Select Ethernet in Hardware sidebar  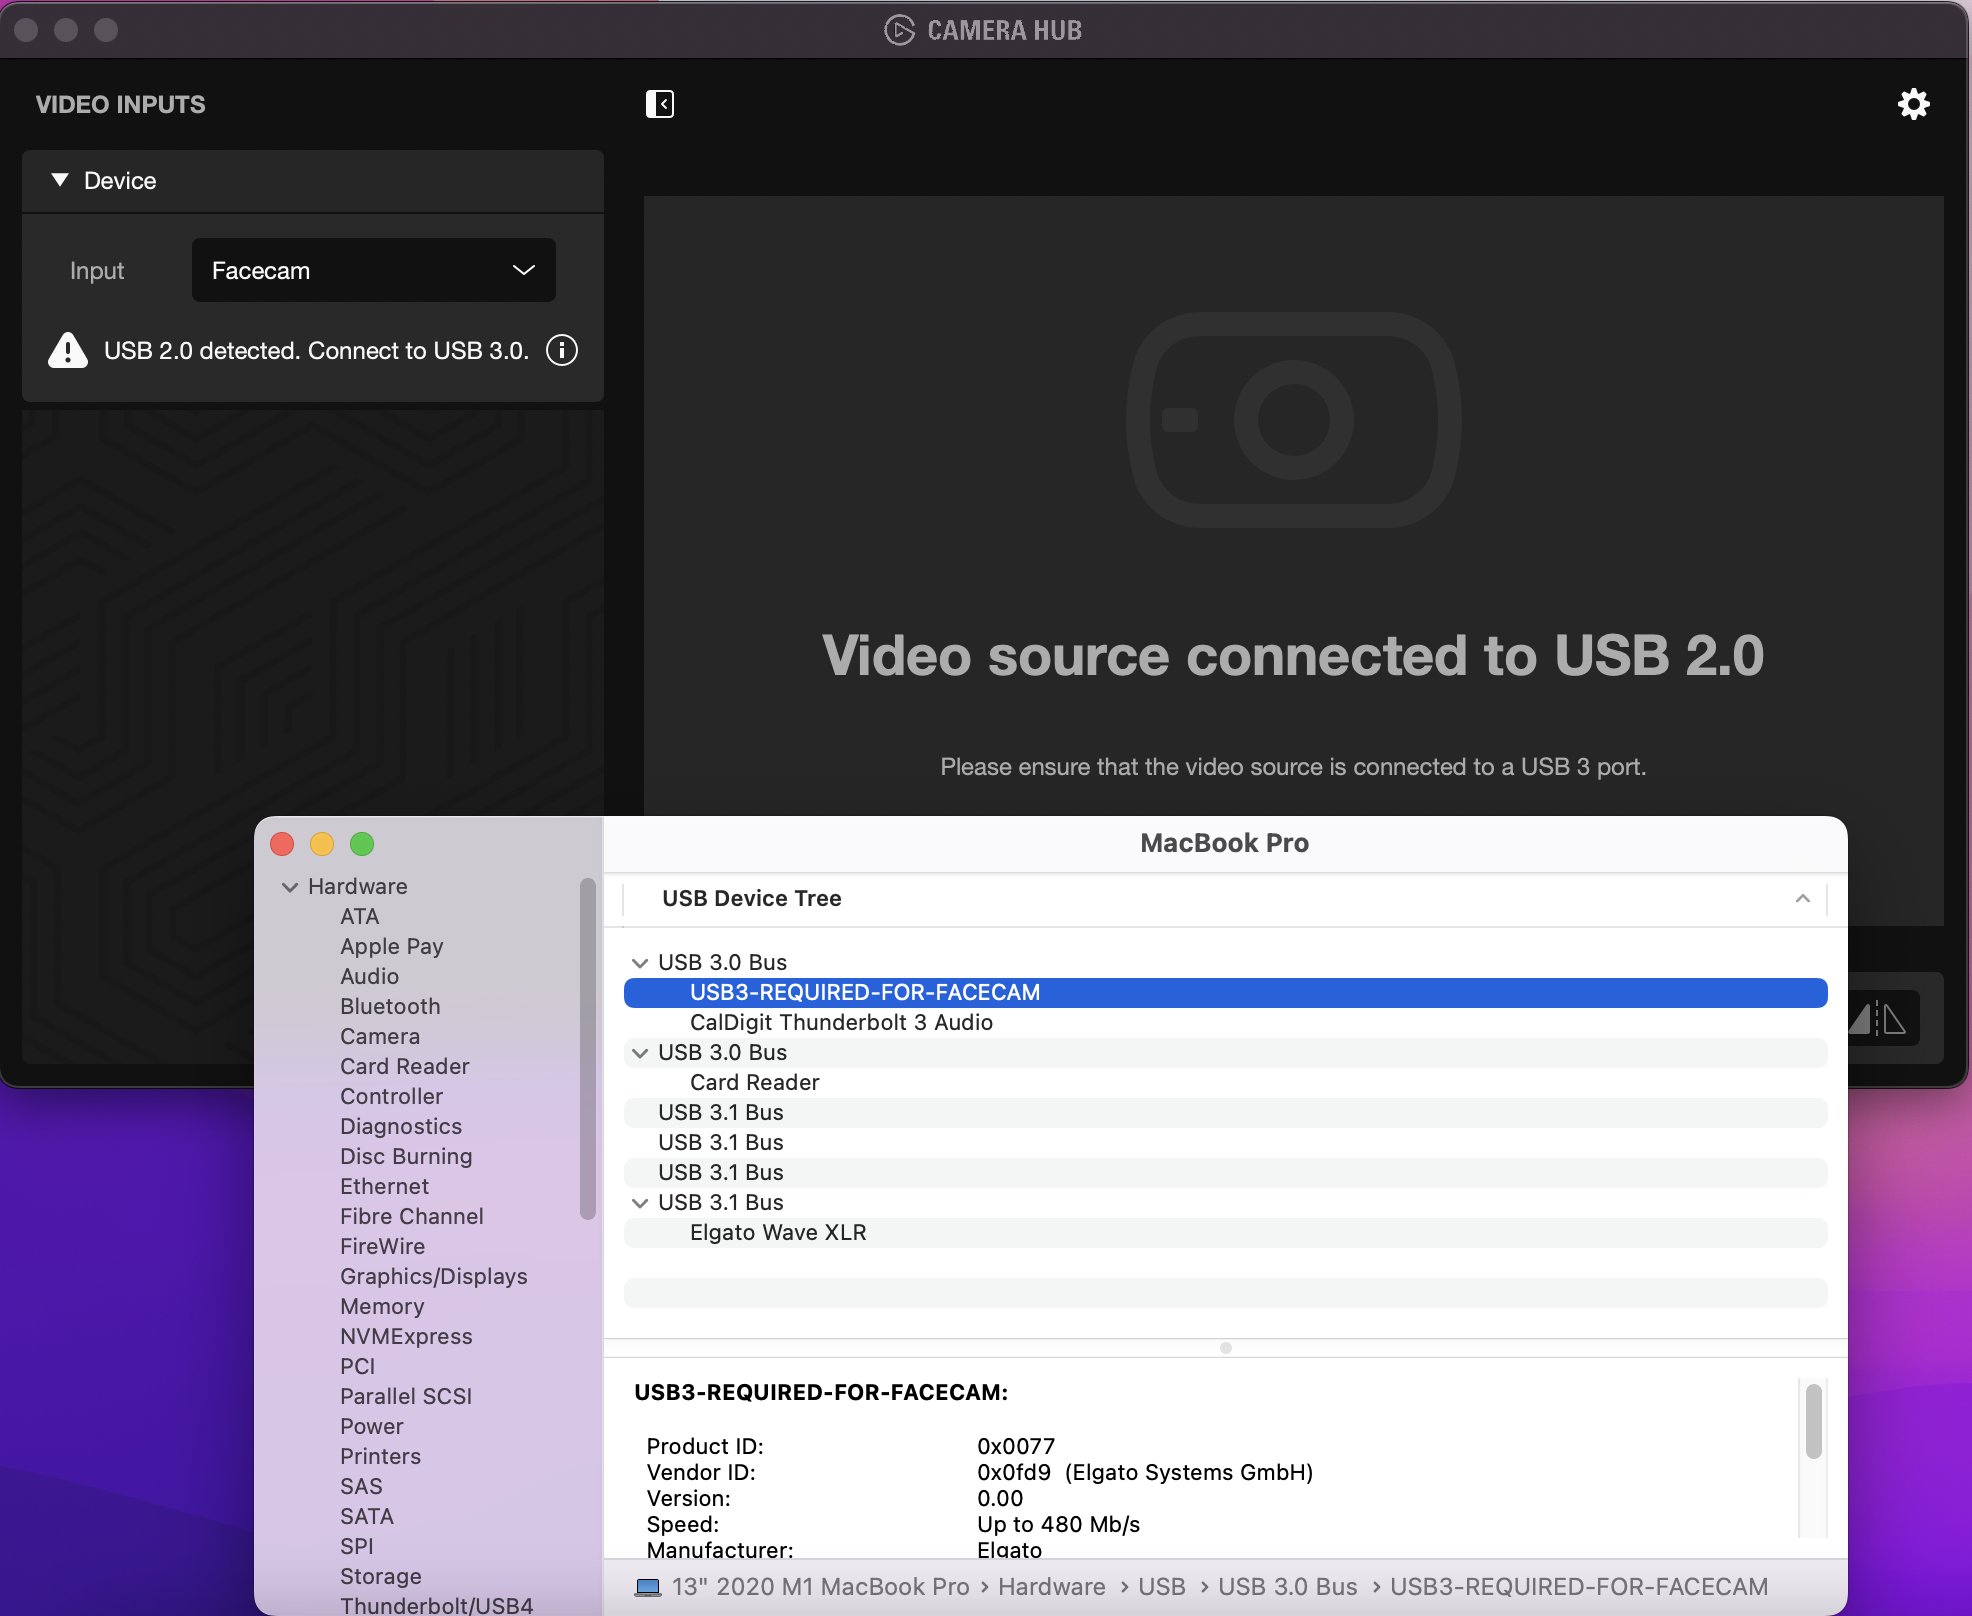384,1186
